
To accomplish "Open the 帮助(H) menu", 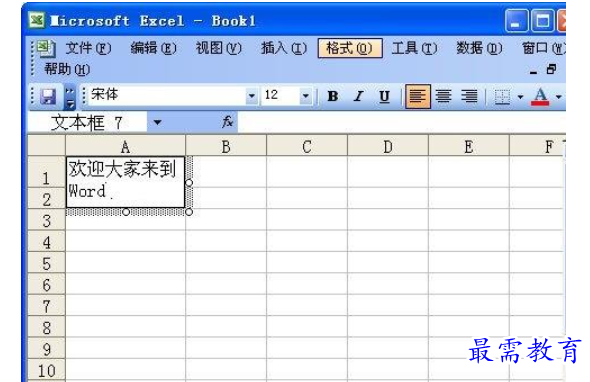I will 67,69.
